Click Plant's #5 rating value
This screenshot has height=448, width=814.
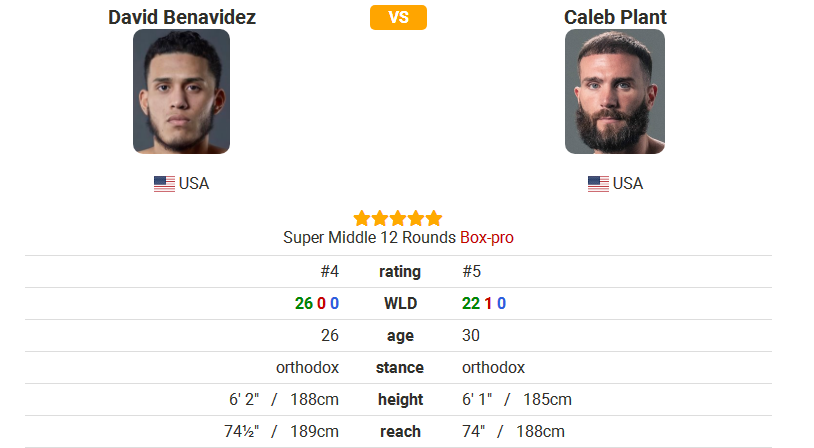[471, 271]
